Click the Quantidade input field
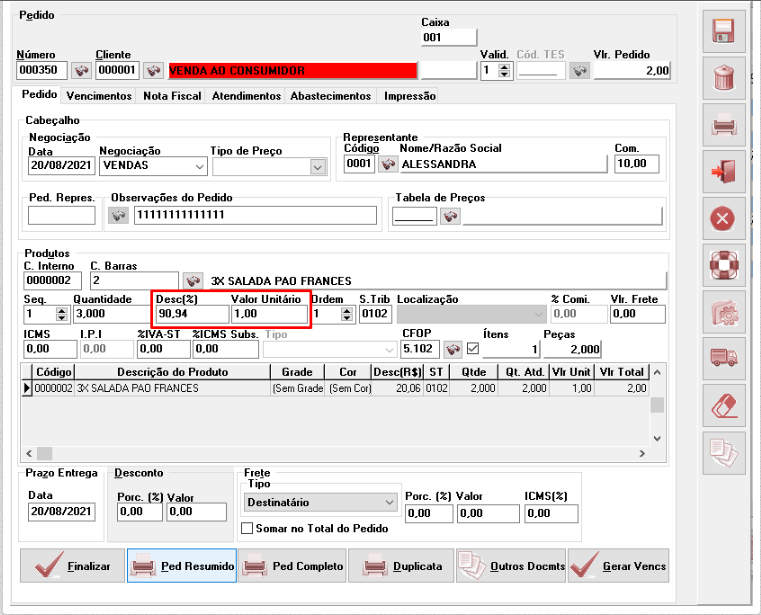Image resolution: width=761 pixels, height=615 pixels. pos(113,314)
